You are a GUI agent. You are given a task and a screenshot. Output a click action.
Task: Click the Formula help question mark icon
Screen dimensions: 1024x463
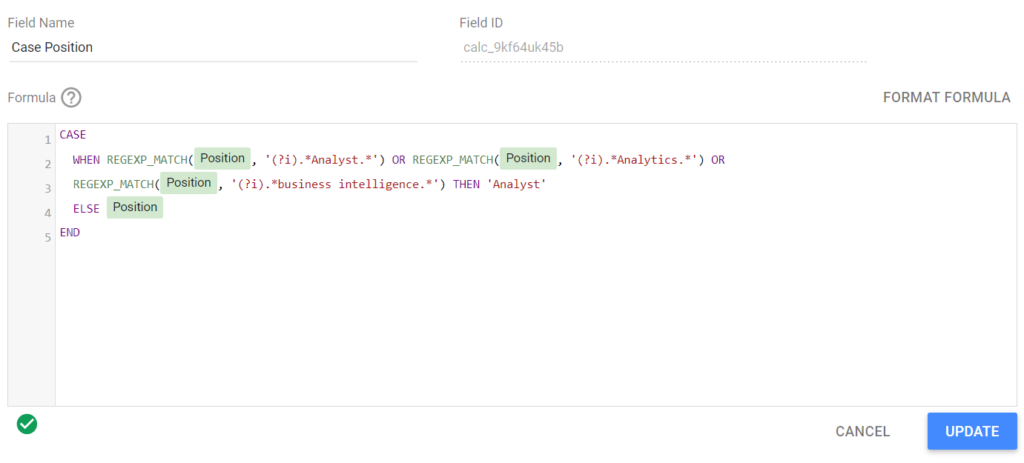click(71, 98)
